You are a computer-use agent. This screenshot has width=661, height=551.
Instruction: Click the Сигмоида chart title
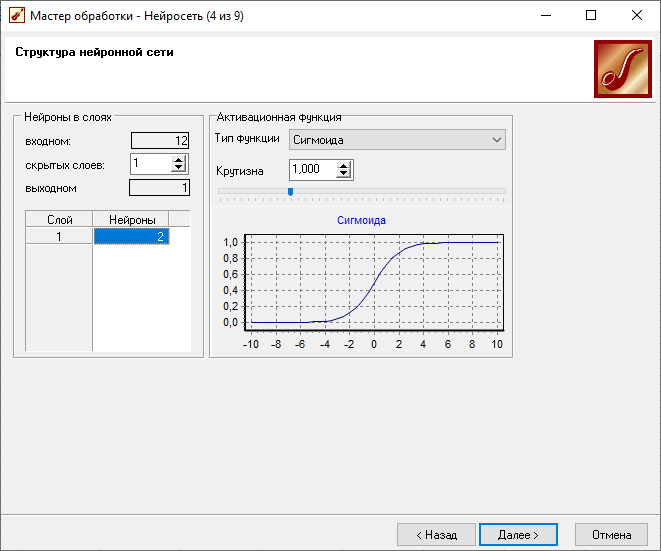(361, 220)
